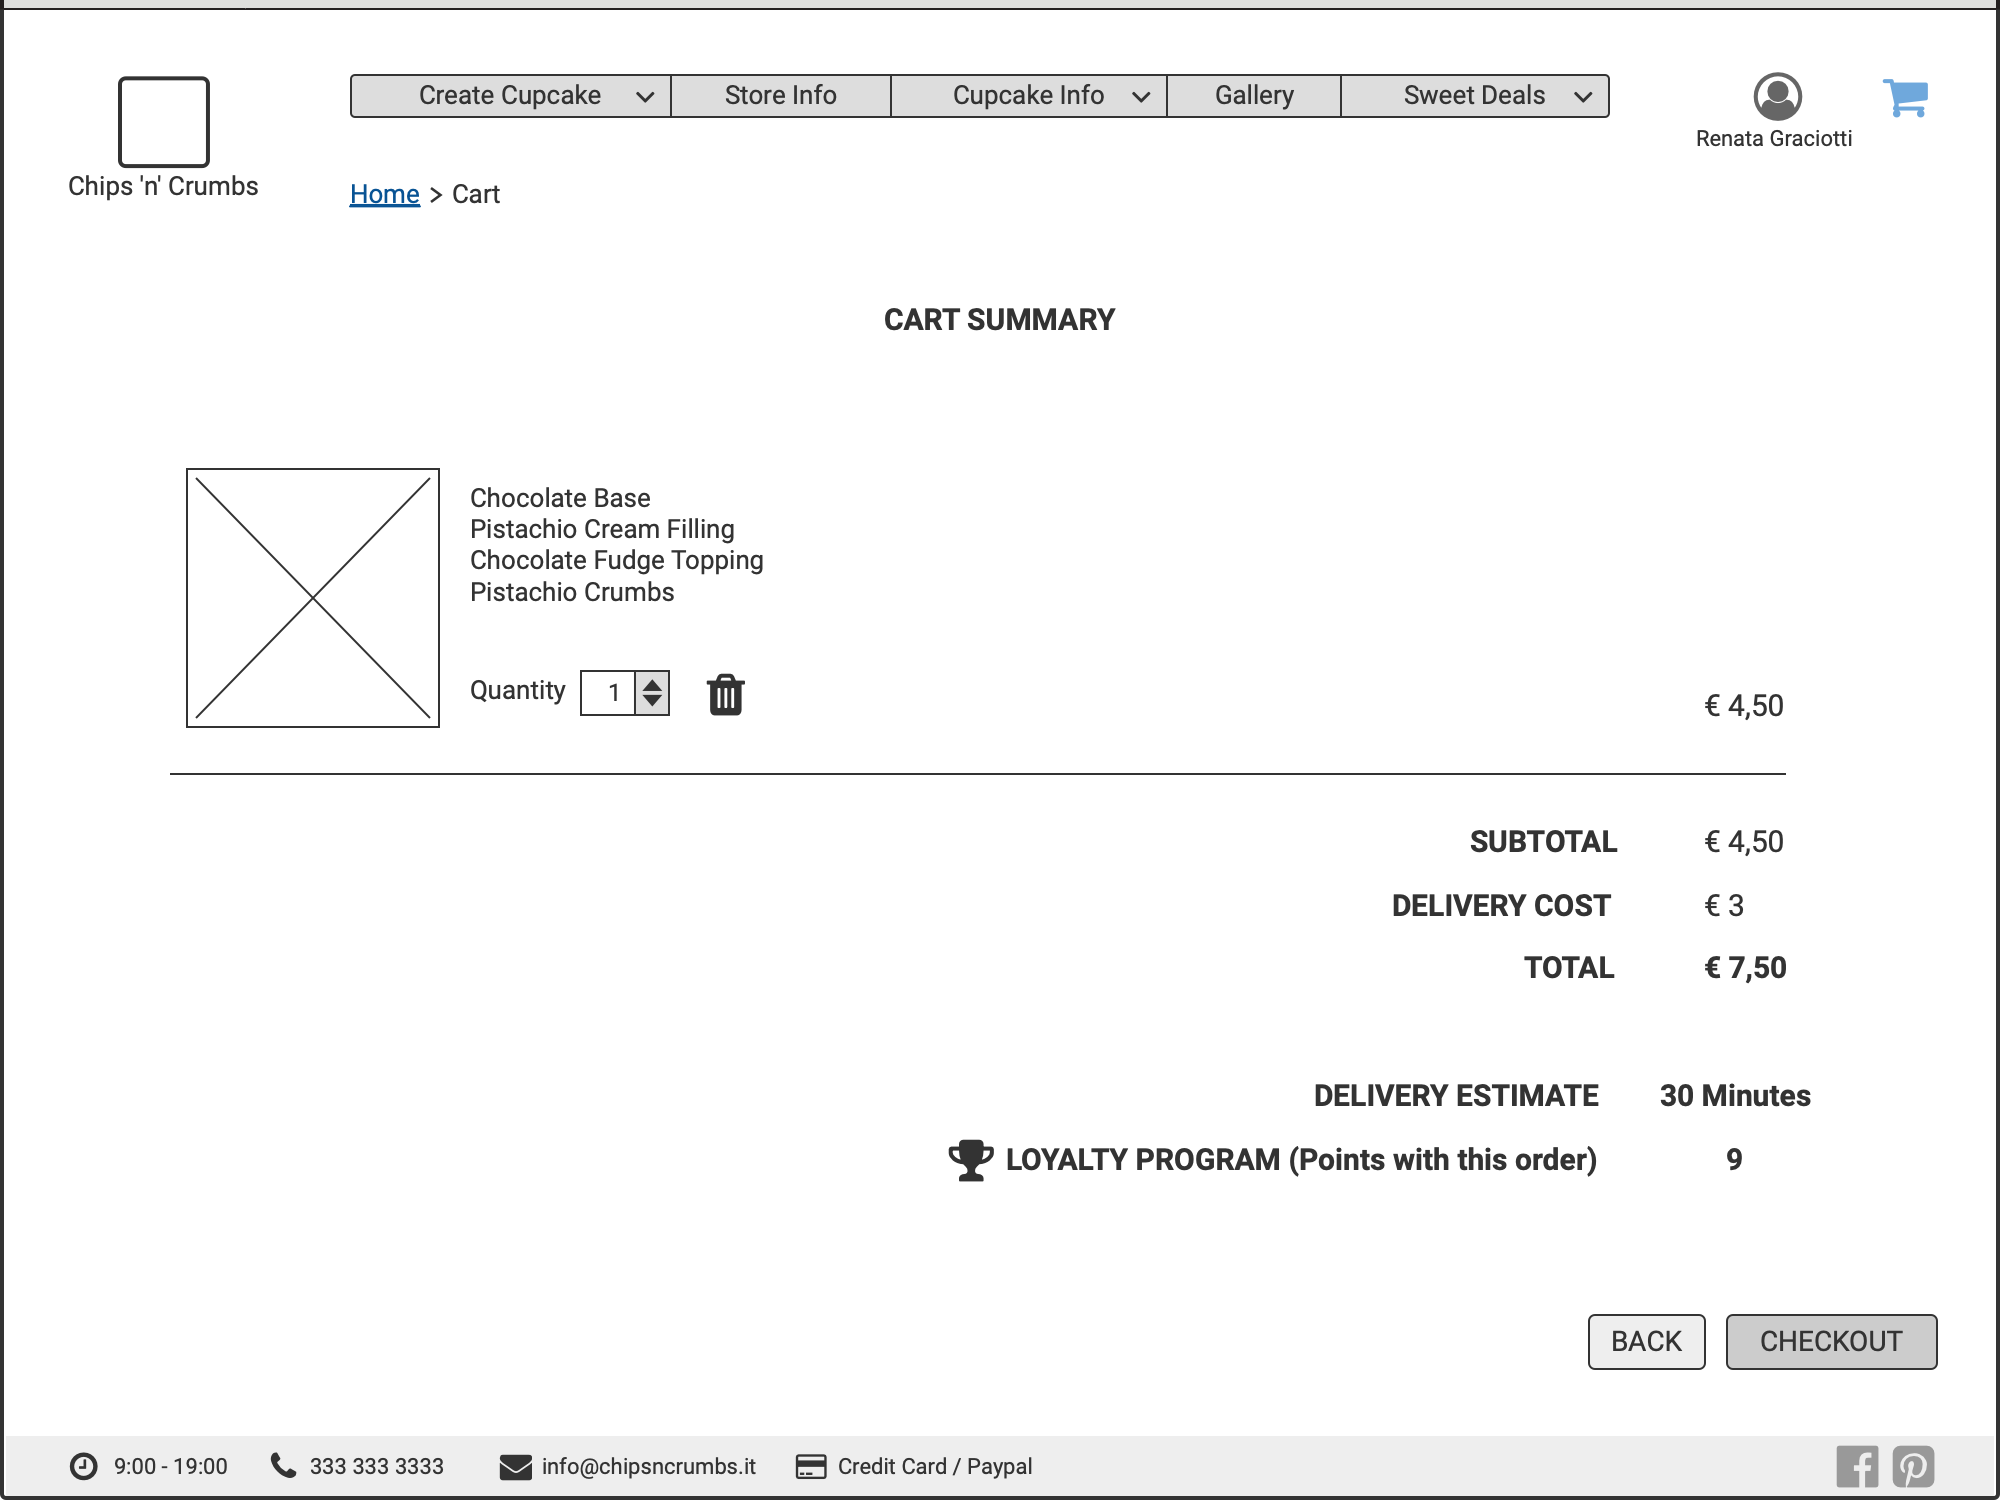This screenshot has width=2000, height=1500.
Task: Click the user profile avatar icon
Action: tap(1777, 97)
